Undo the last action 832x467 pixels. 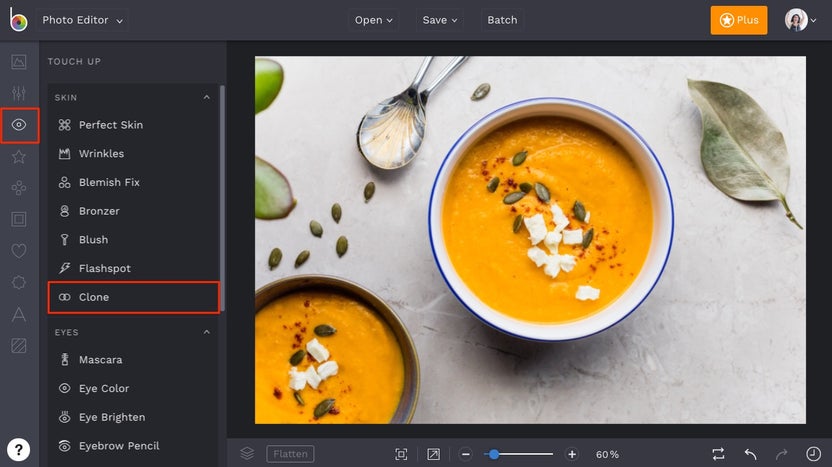pos(750,454)
